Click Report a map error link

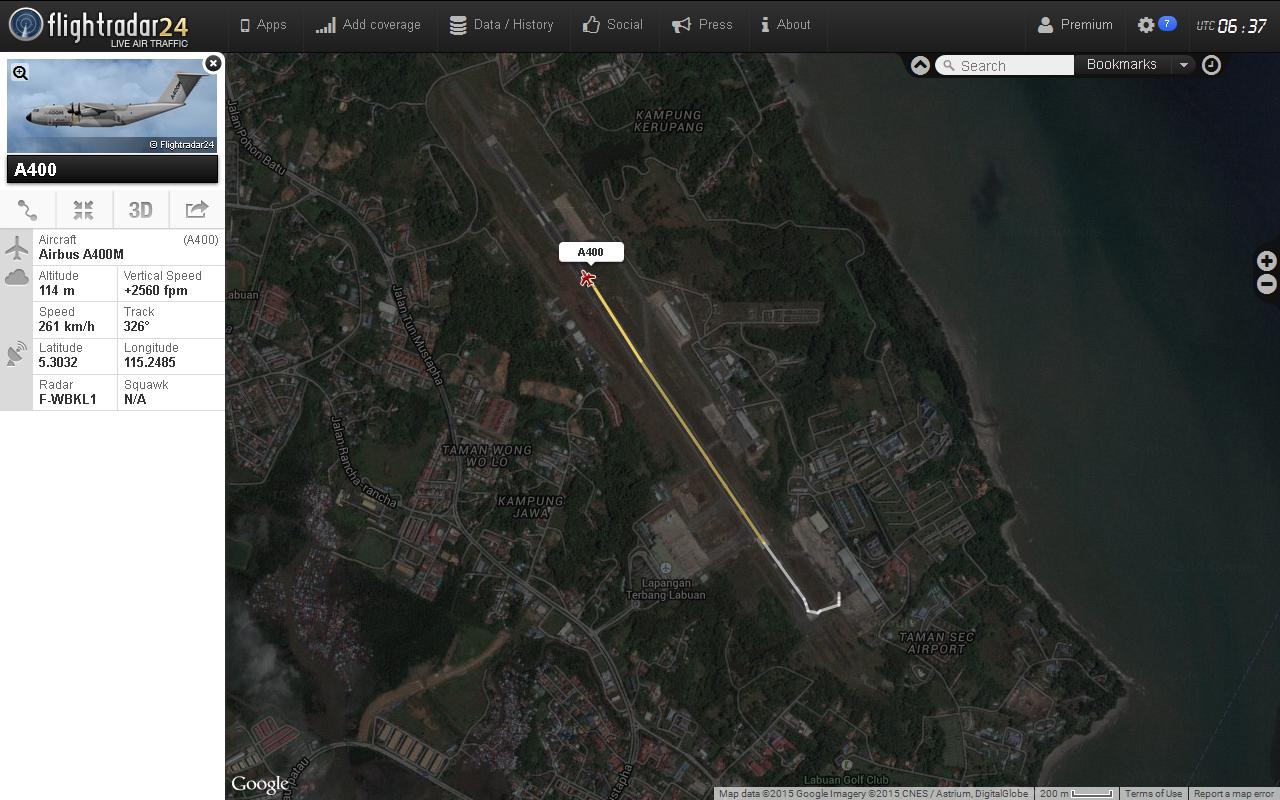(1234, 794)
